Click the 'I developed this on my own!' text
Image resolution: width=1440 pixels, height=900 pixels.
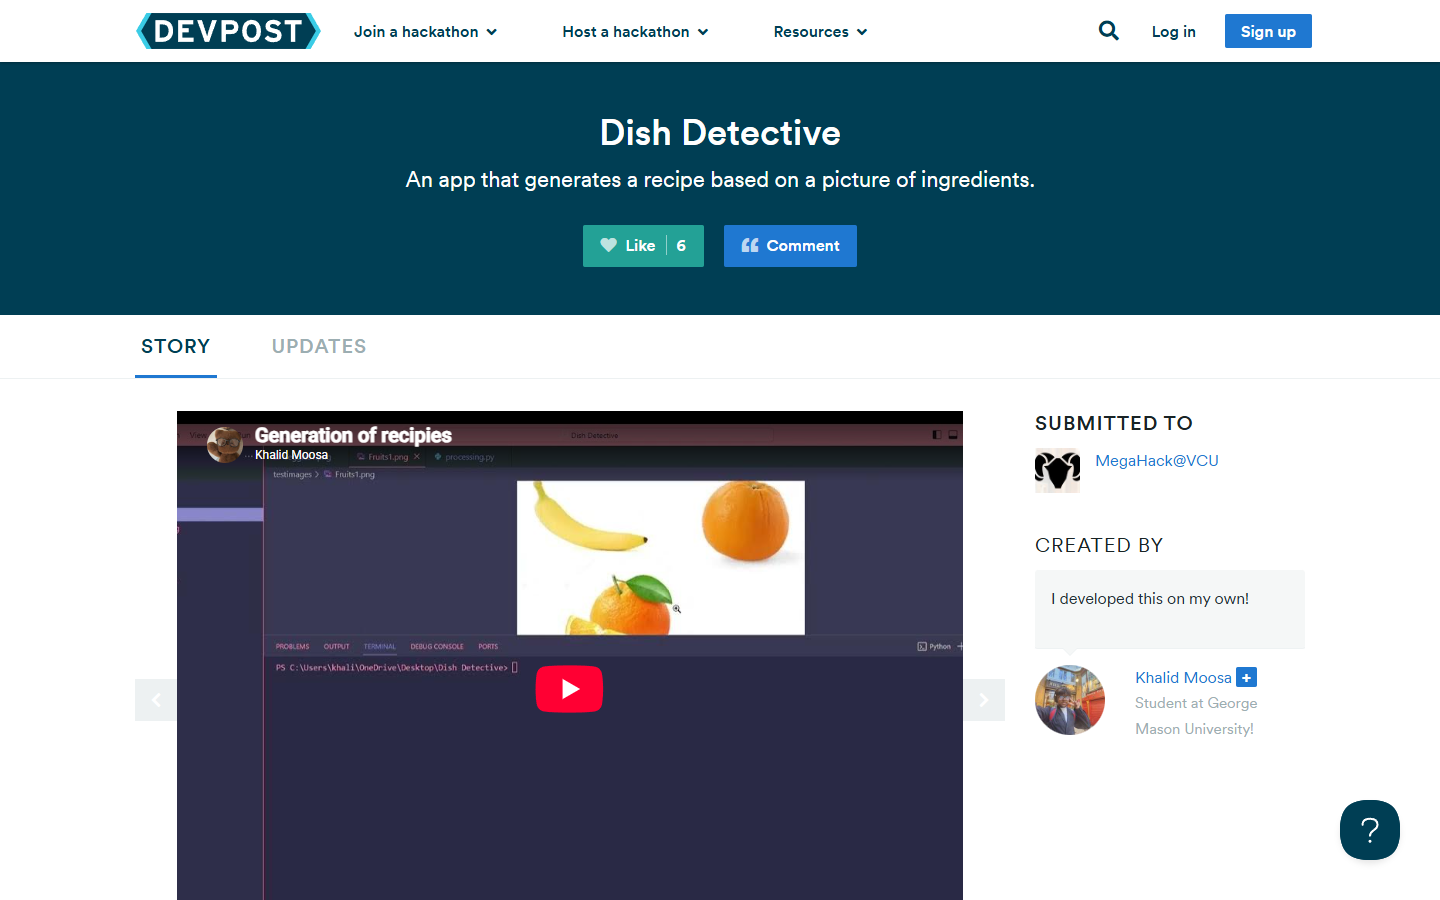click(x=1150, y=599)
